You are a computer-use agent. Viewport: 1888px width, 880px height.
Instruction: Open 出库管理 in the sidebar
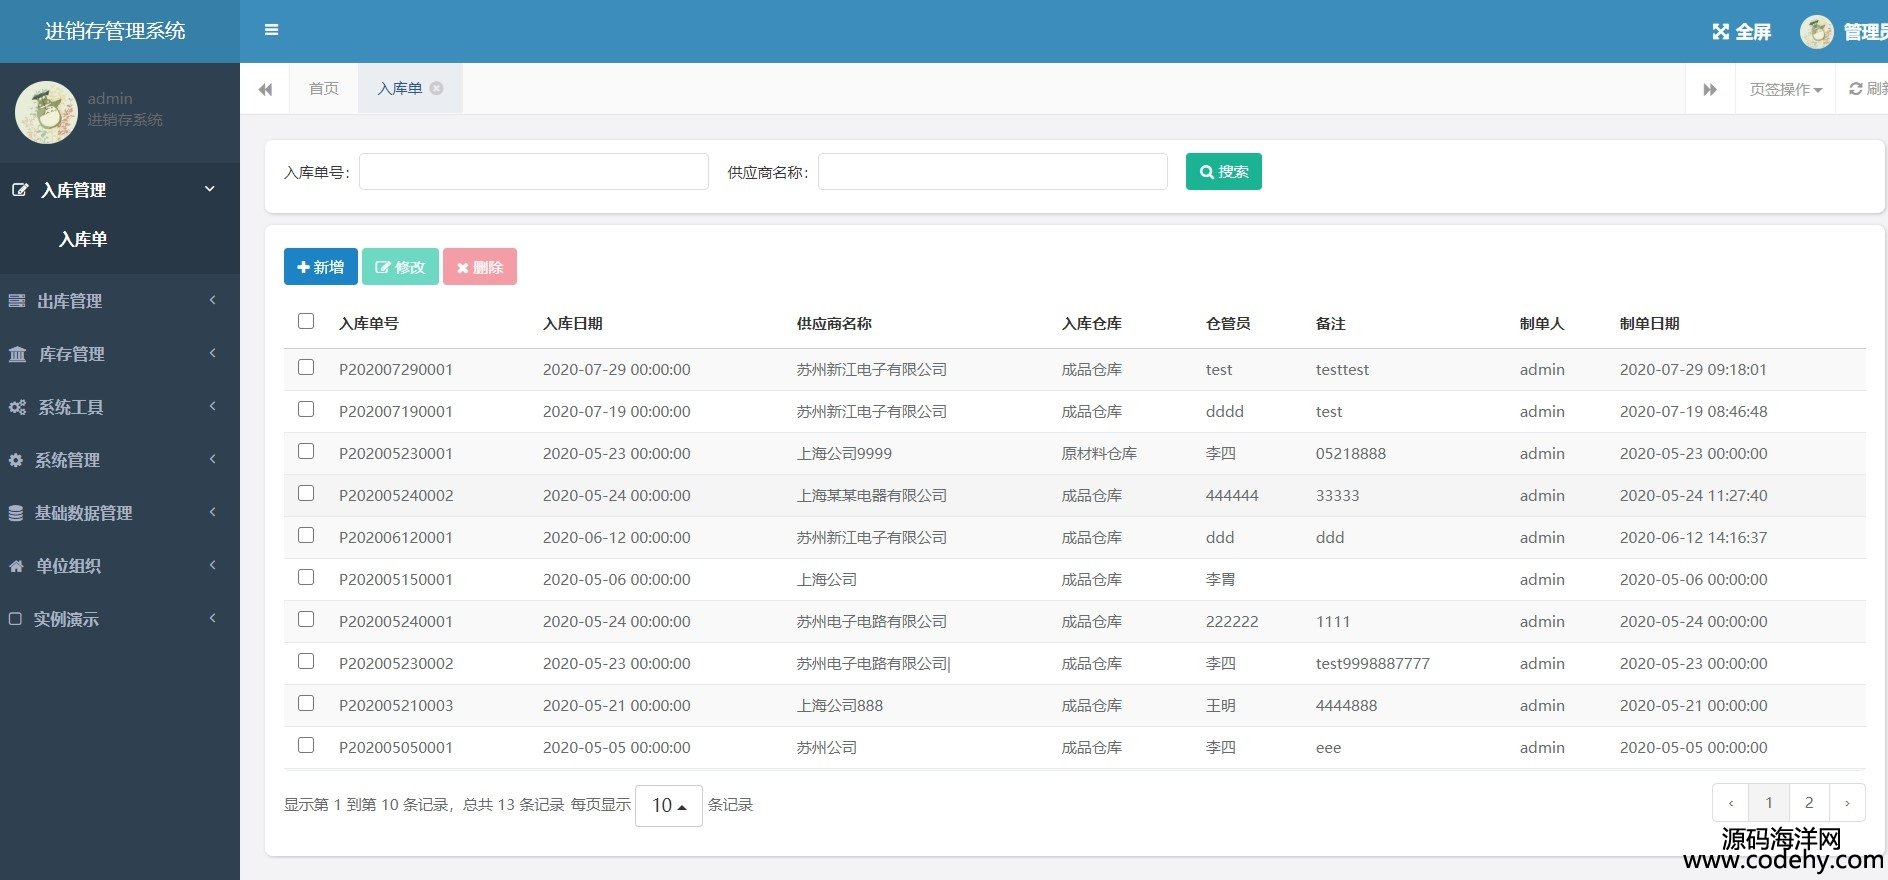click(69, 301)
